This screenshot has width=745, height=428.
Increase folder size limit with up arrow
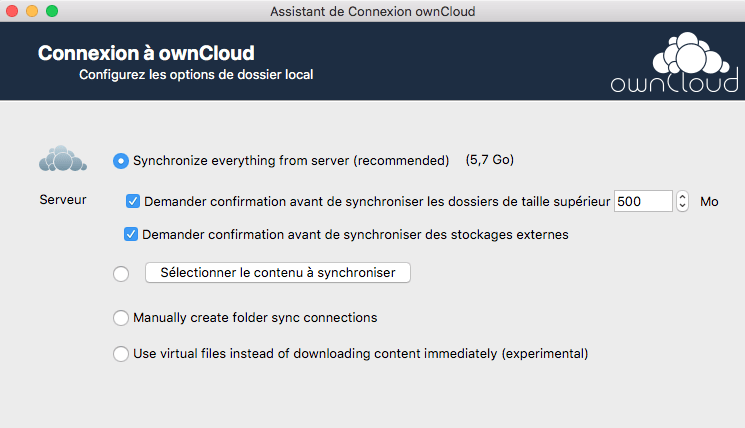pyautogui.click(x=683, y=196)
